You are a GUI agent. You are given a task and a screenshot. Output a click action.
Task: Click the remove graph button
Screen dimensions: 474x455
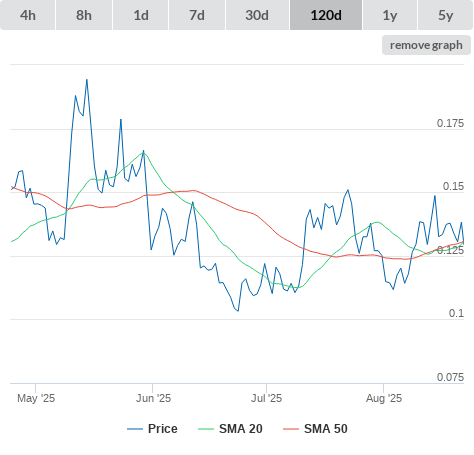426,45
